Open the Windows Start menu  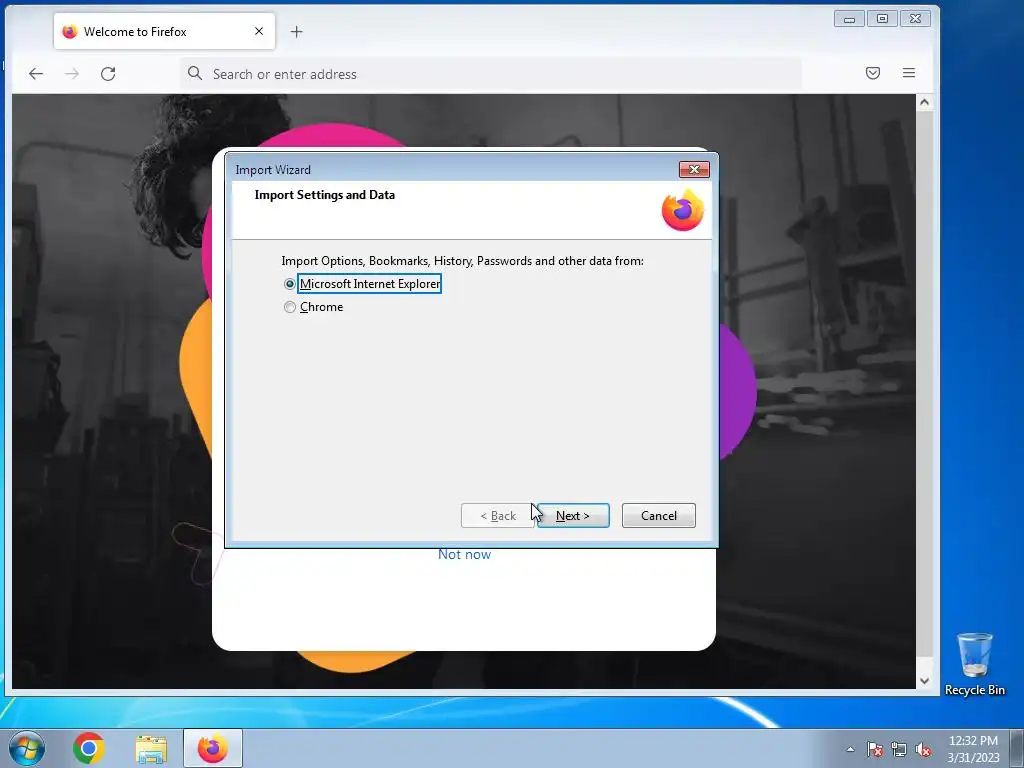tap(27, 748)
